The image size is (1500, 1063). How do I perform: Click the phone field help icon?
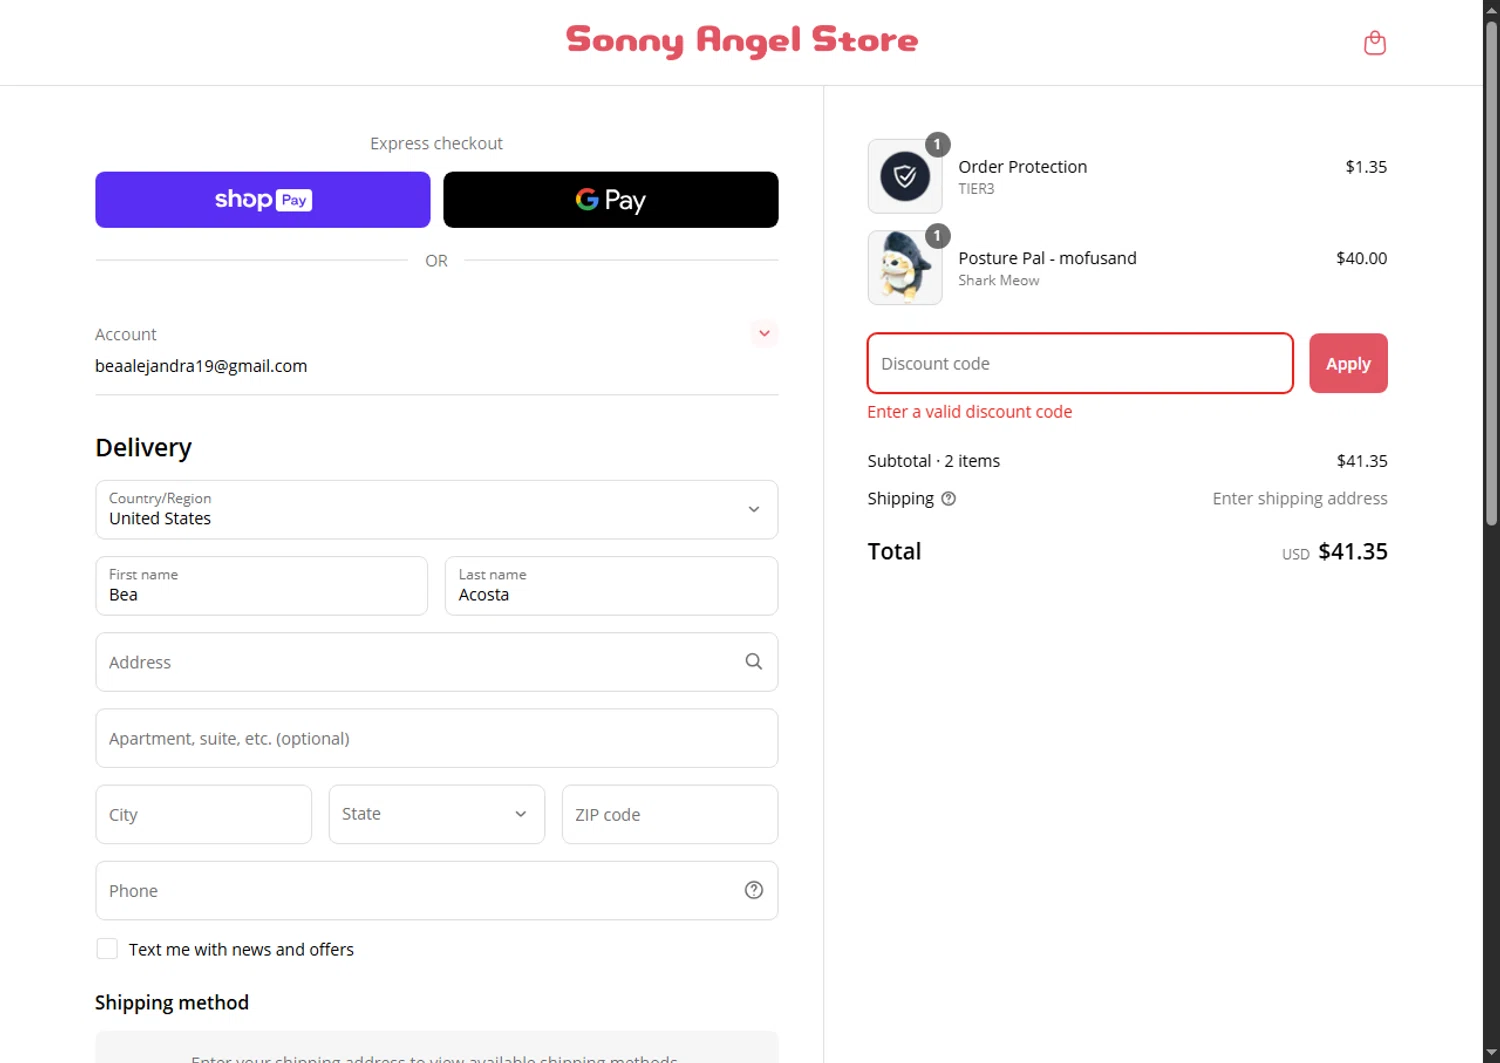click(753, 890)
